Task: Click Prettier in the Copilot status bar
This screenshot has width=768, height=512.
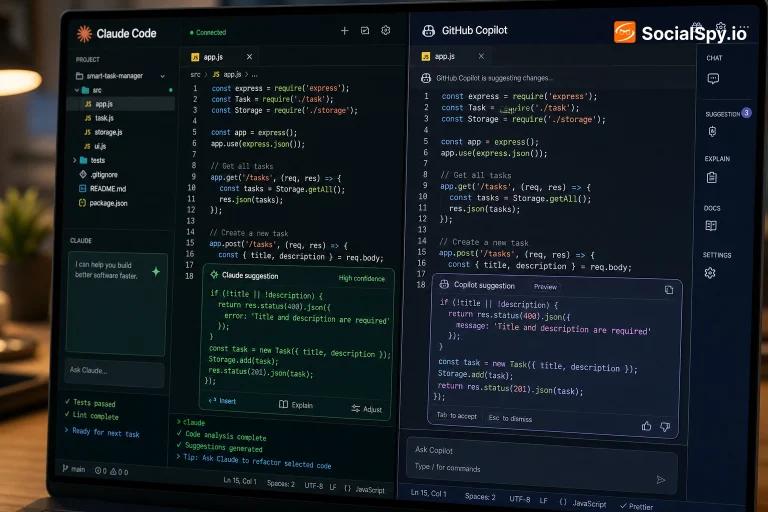Action: [x=637, y=506]
